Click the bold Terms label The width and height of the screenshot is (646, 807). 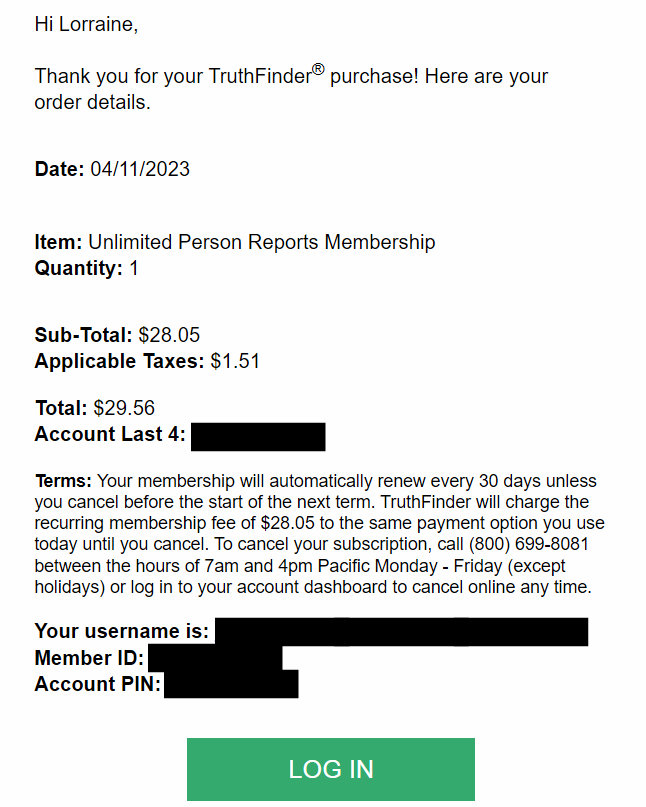point(63,481)
